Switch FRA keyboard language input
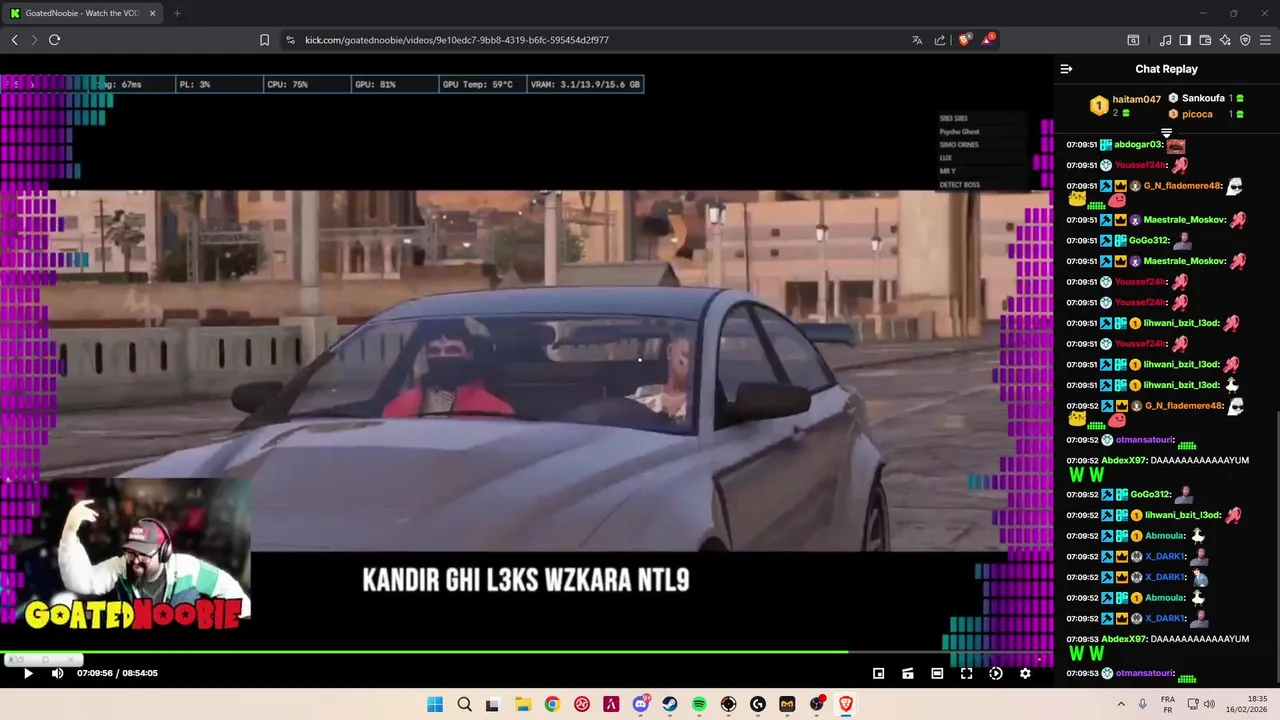Screen dimensions: 1280x720 [1168, 704]
